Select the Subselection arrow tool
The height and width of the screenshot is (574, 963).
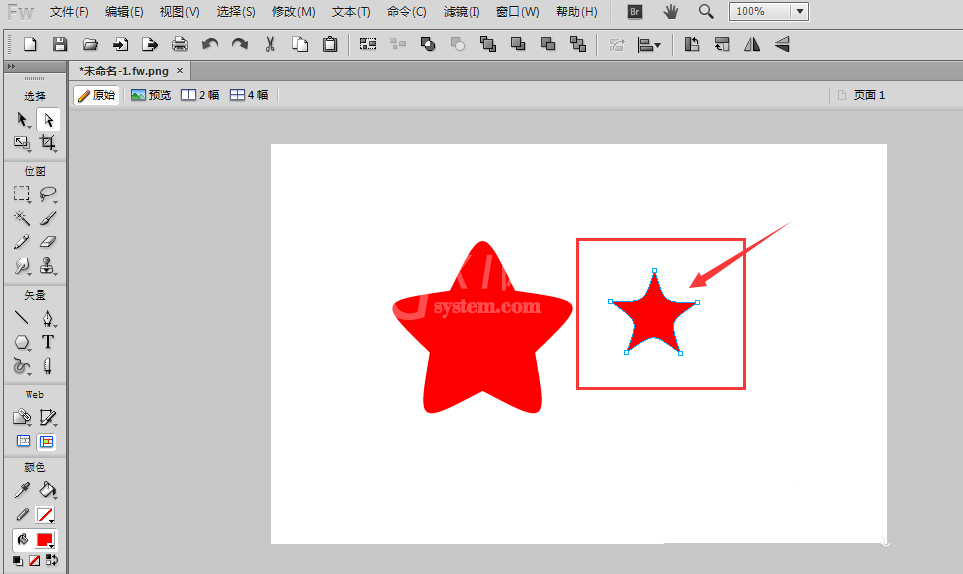tap(48, 120)
